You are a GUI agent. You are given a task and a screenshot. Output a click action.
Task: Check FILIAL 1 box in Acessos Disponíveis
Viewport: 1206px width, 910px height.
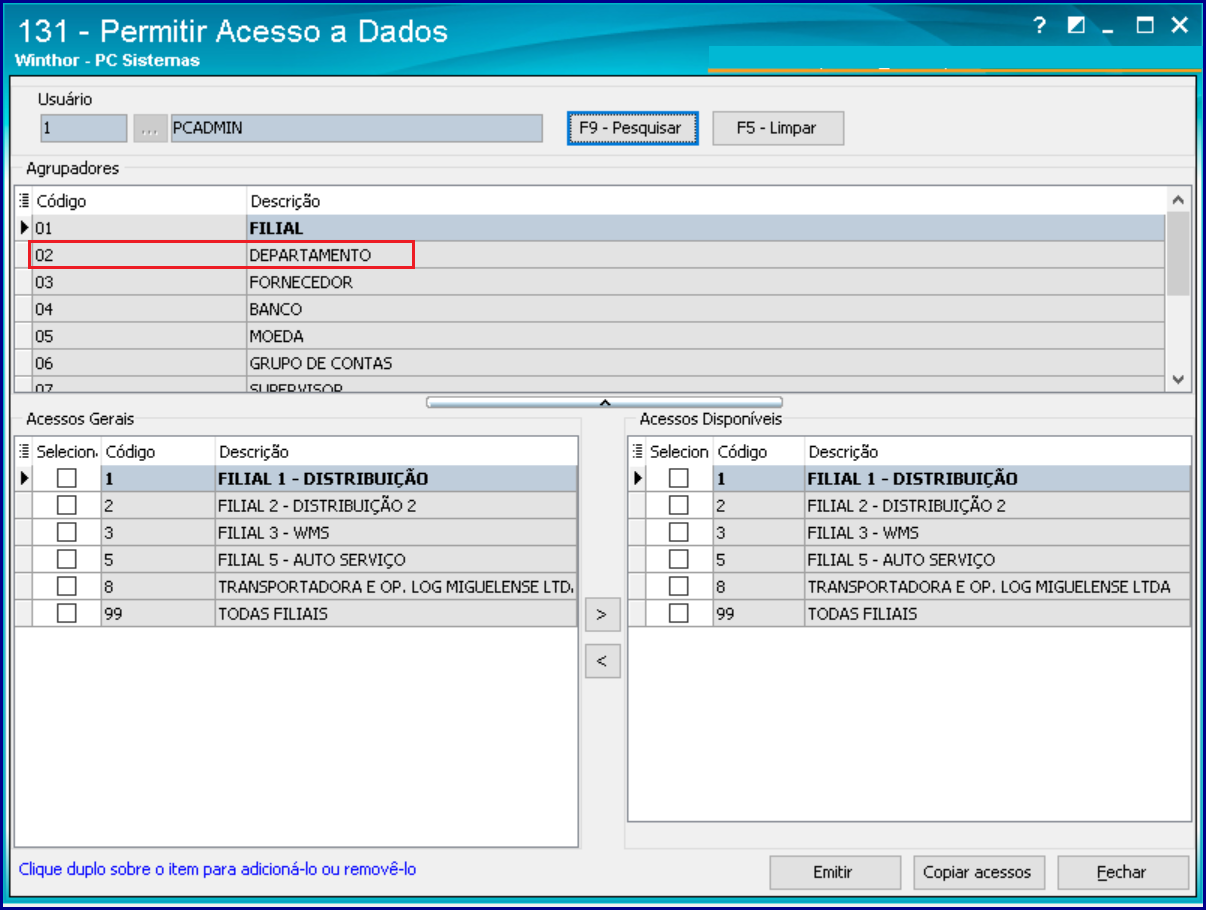click(679, 479)
